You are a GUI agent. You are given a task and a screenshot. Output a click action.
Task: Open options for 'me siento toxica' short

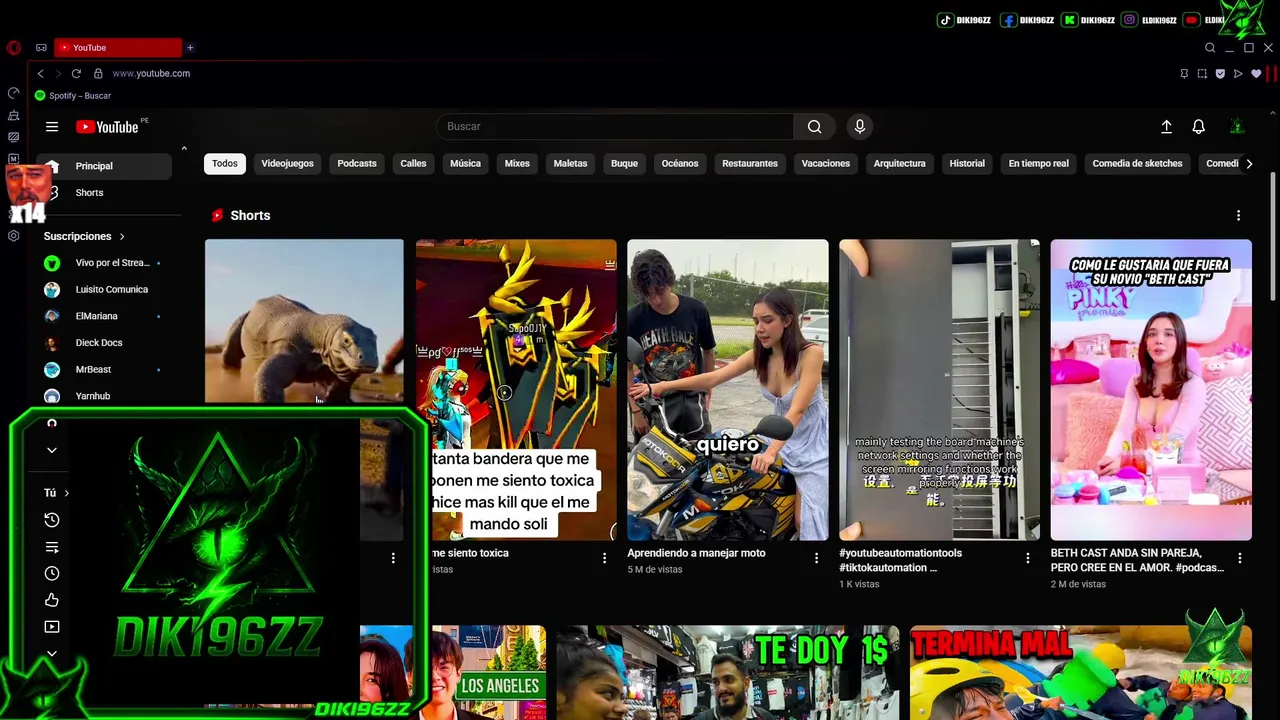point(604,558)
